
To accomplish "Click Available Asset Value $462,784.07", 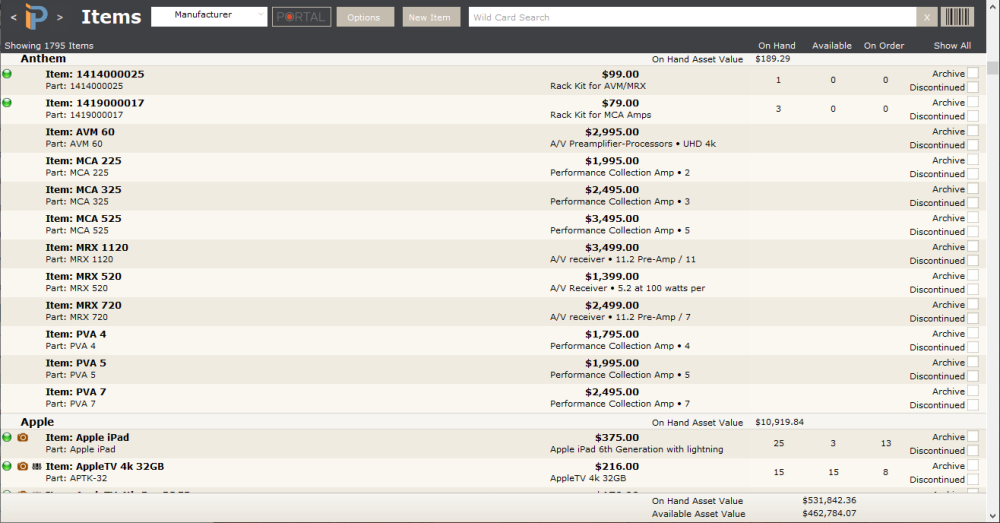I will (x=829, y=513).
